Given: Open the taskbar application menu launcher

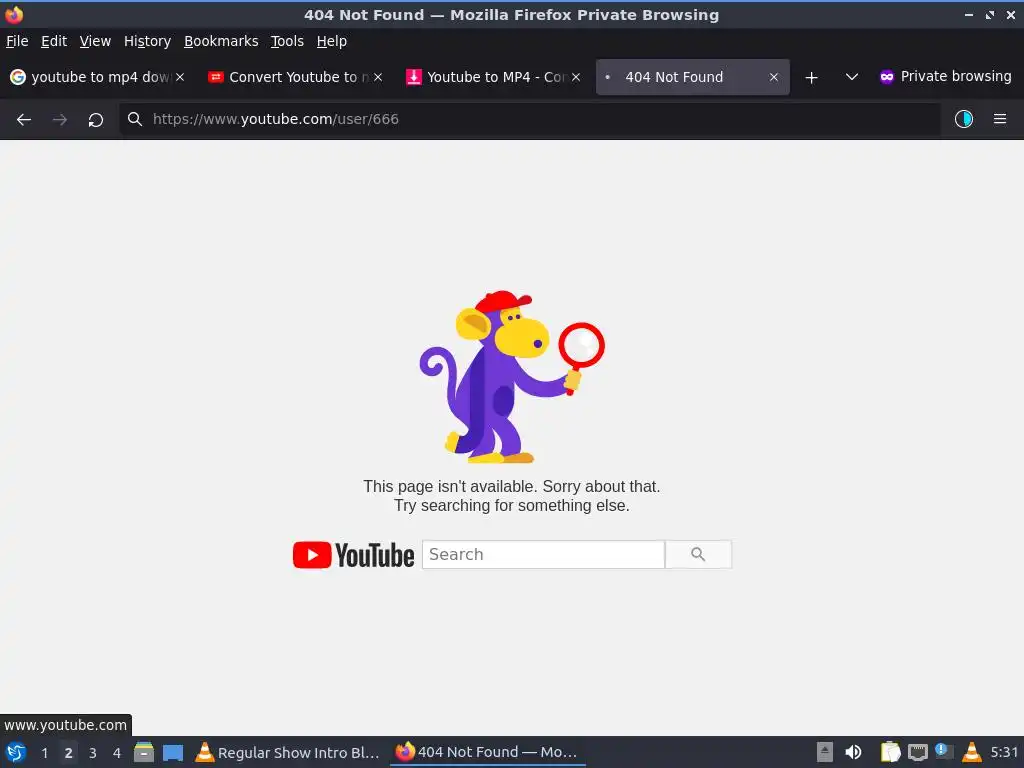Looking at the screenshot, I should point(16,752).
